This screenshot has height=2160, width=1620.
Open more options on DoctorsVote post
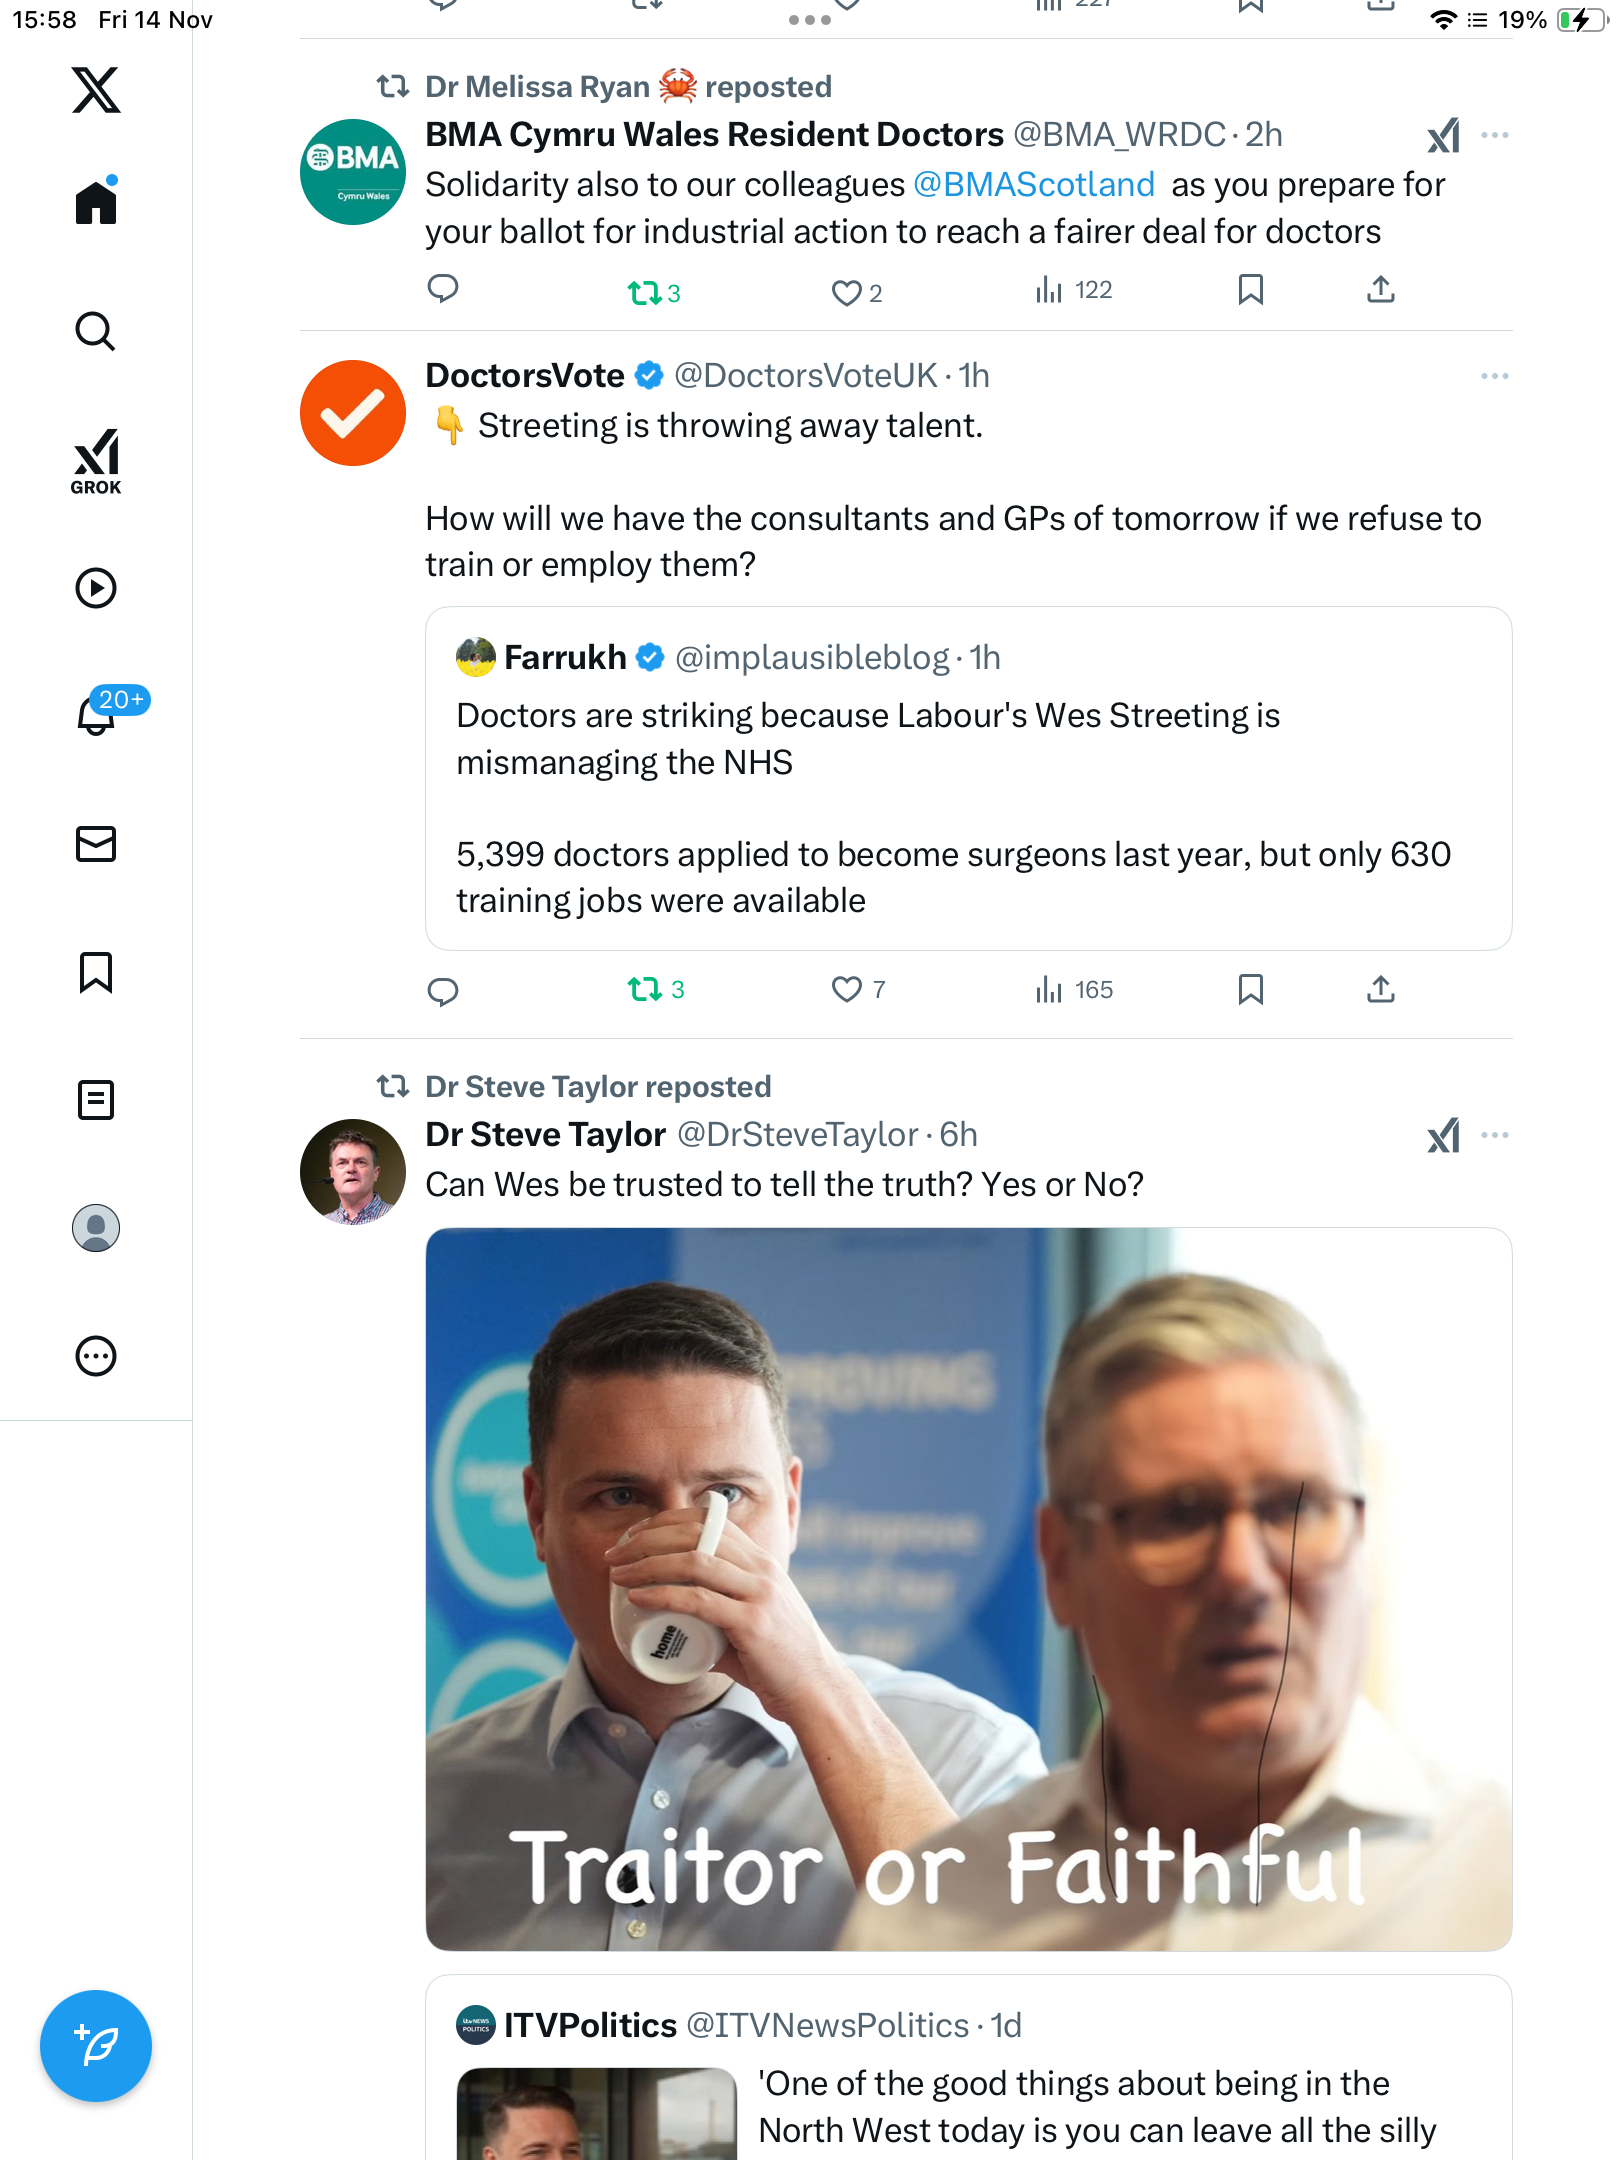click(1494, 376)
